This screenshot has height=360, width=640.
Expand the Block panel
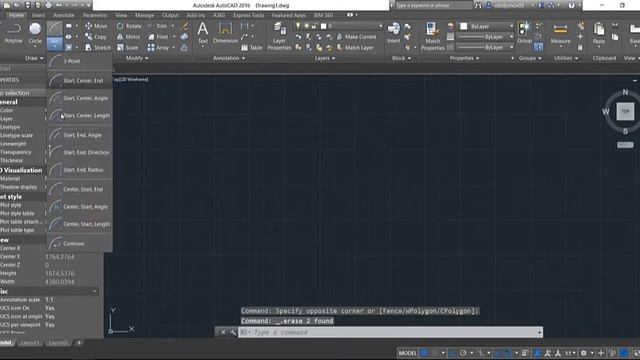click(402, 58)
